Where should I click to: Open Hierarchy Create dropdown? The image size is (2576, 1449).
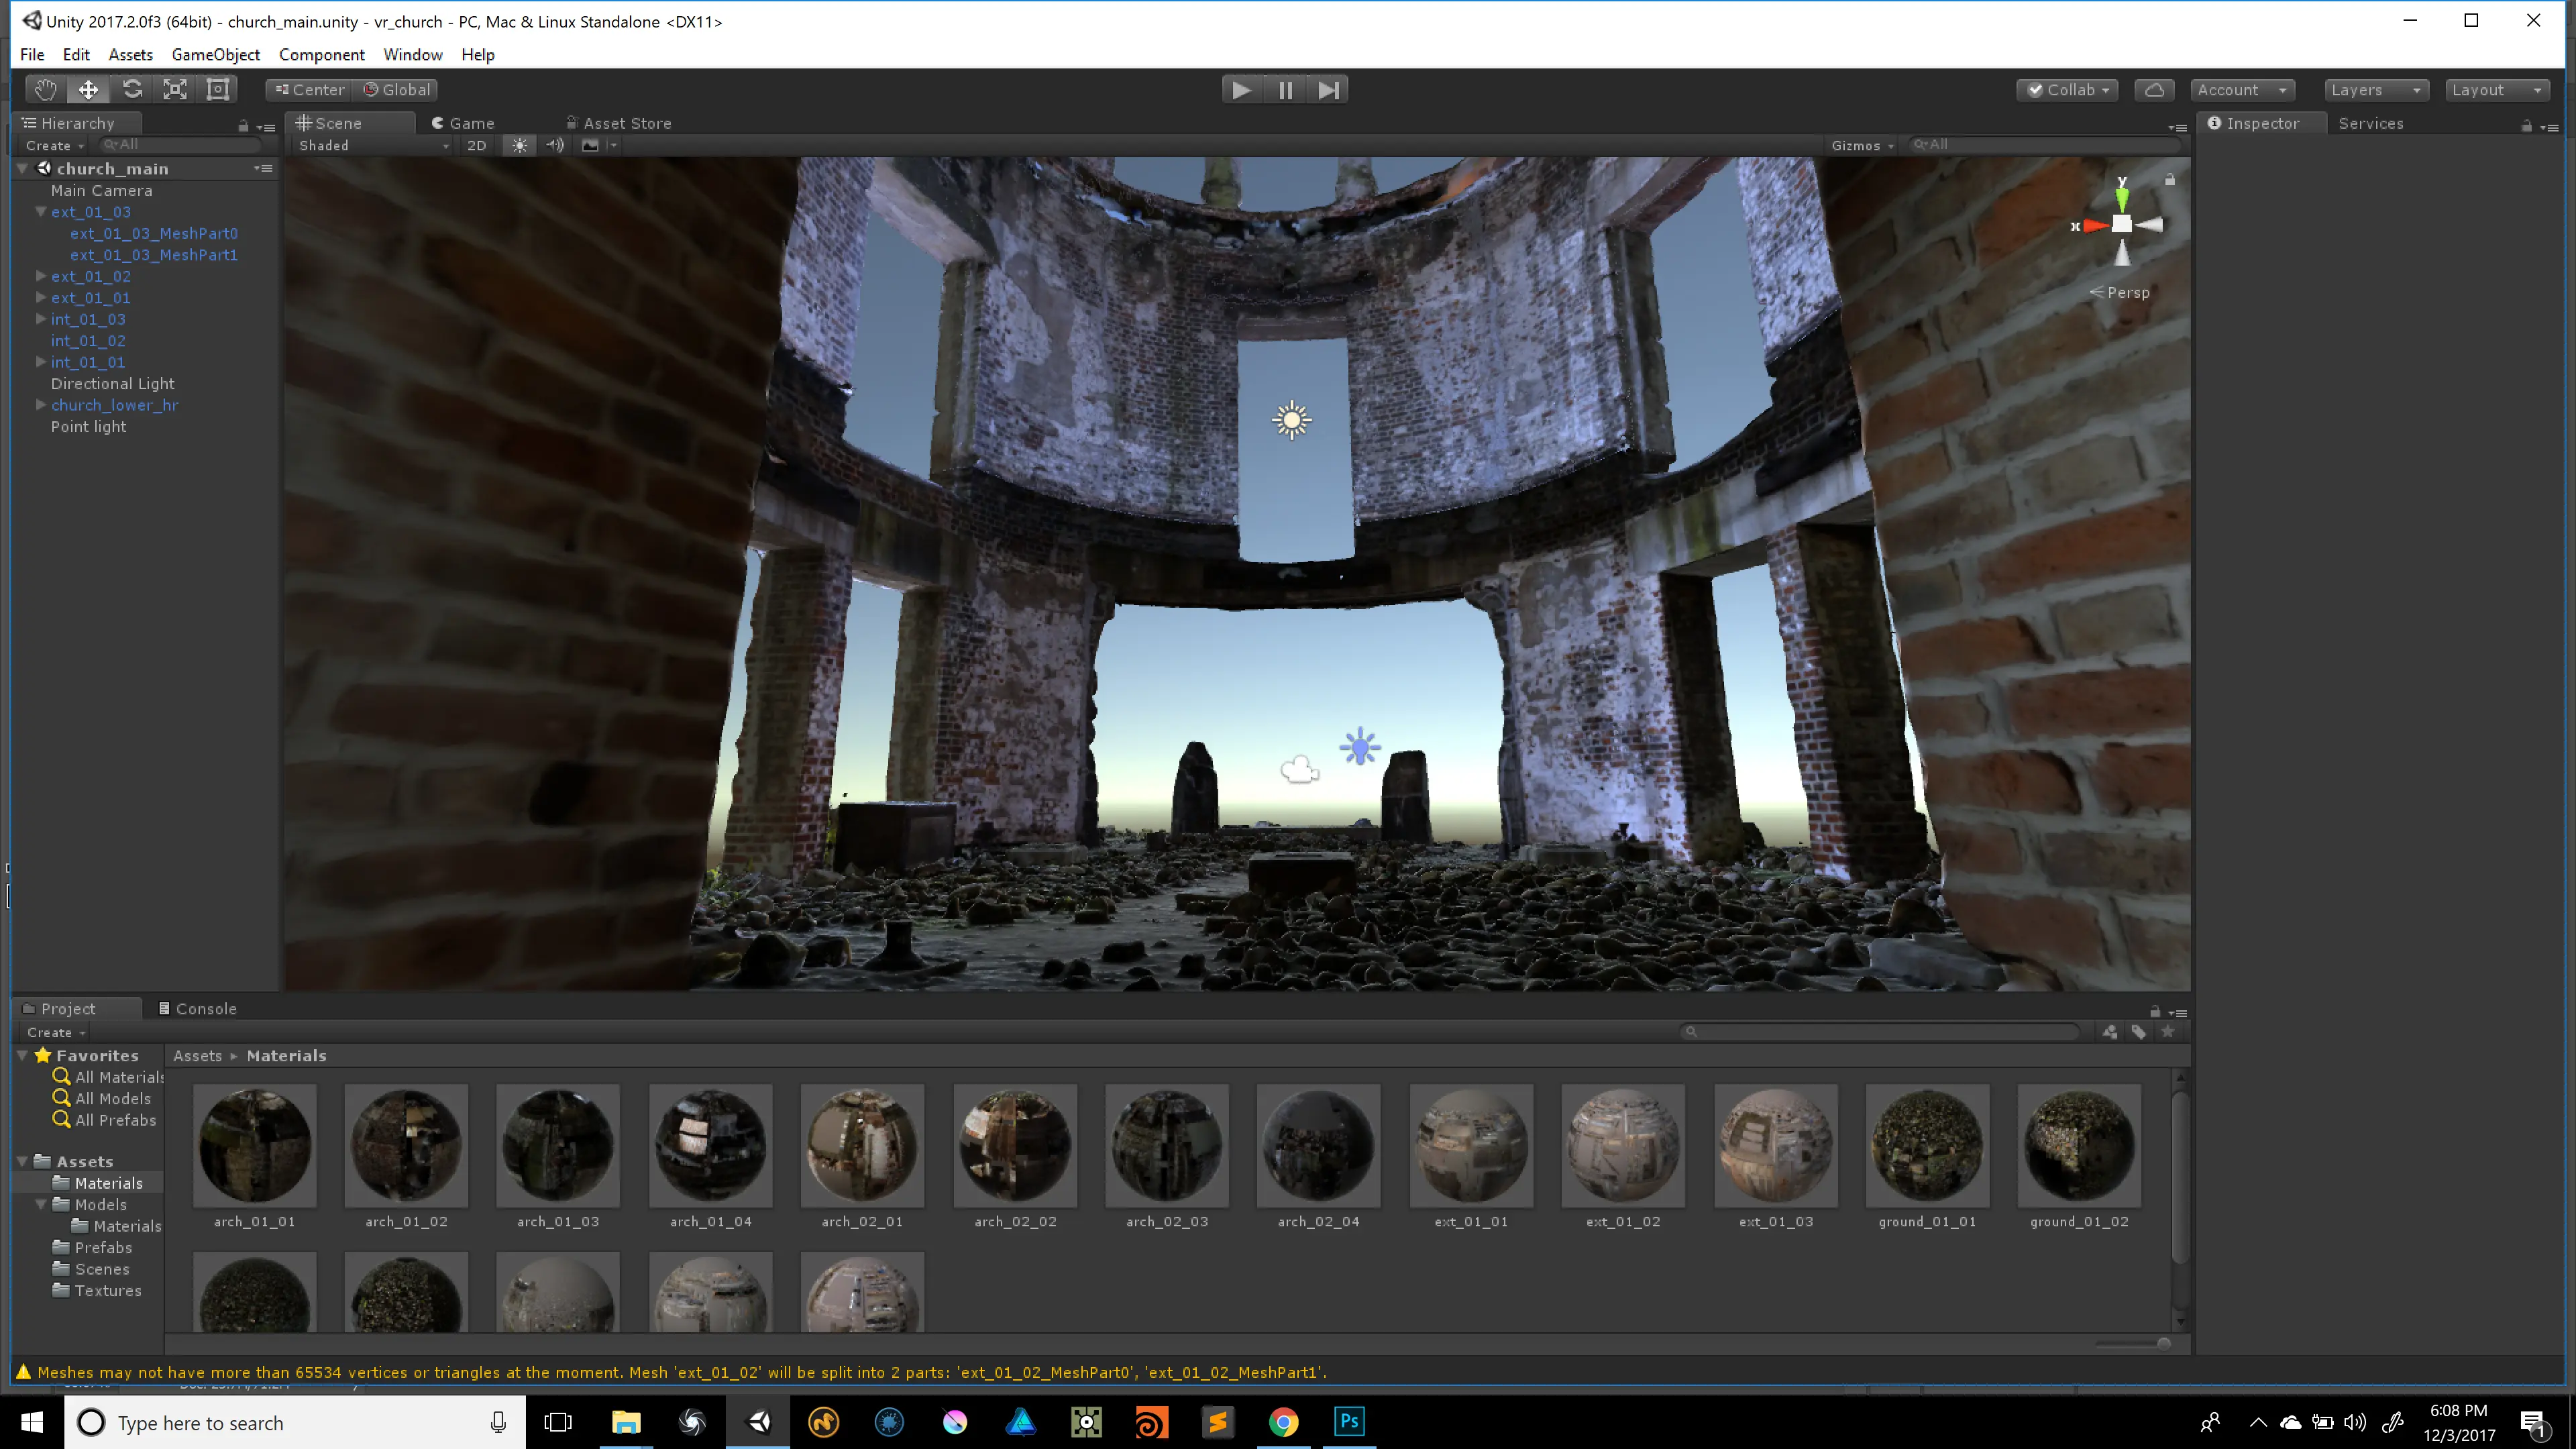point(54,146)
